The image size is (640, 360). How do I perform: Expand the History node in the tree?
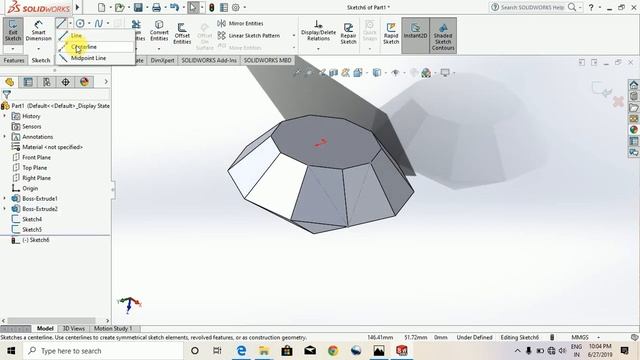5,116
